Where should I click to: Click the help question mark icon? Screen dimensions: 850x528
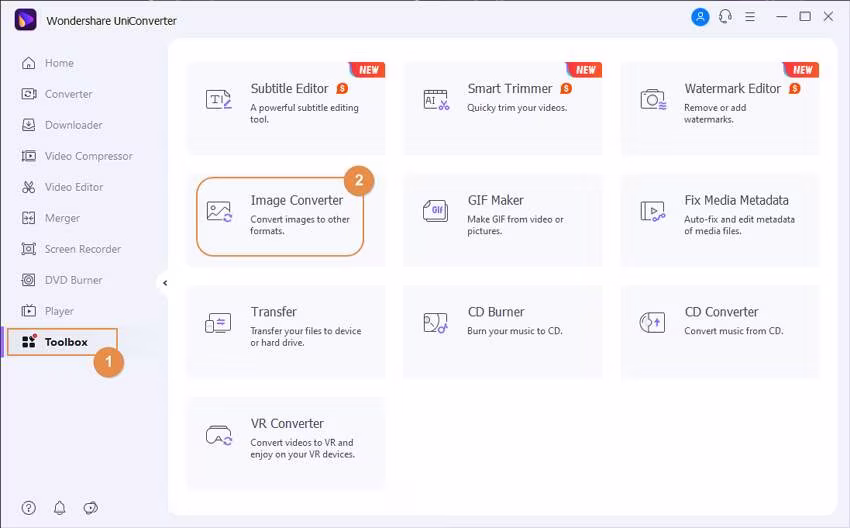29,508
